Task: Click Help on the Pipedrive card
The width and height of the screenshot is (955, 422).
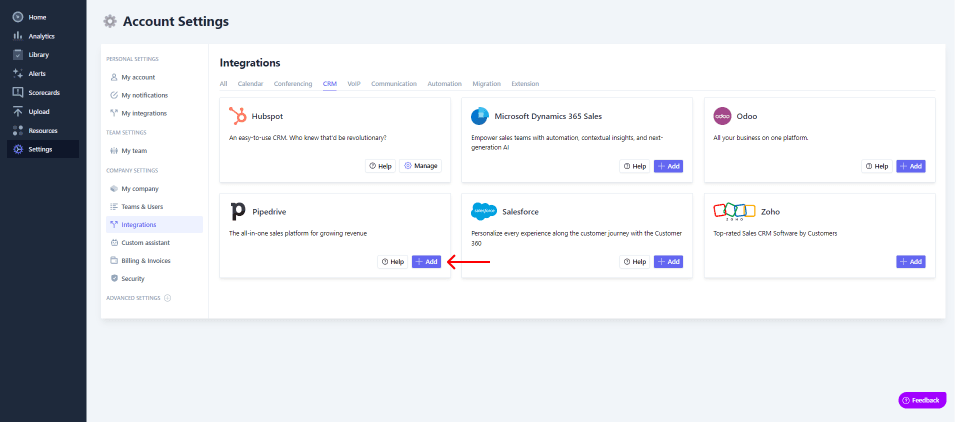Action: 393,262
